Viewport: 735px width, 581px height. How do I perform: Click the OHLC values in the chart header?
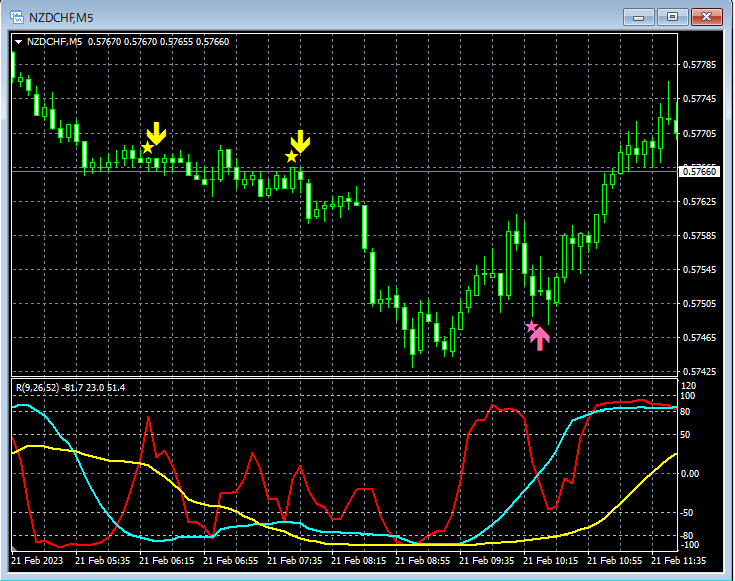click(x=158, y=42)
